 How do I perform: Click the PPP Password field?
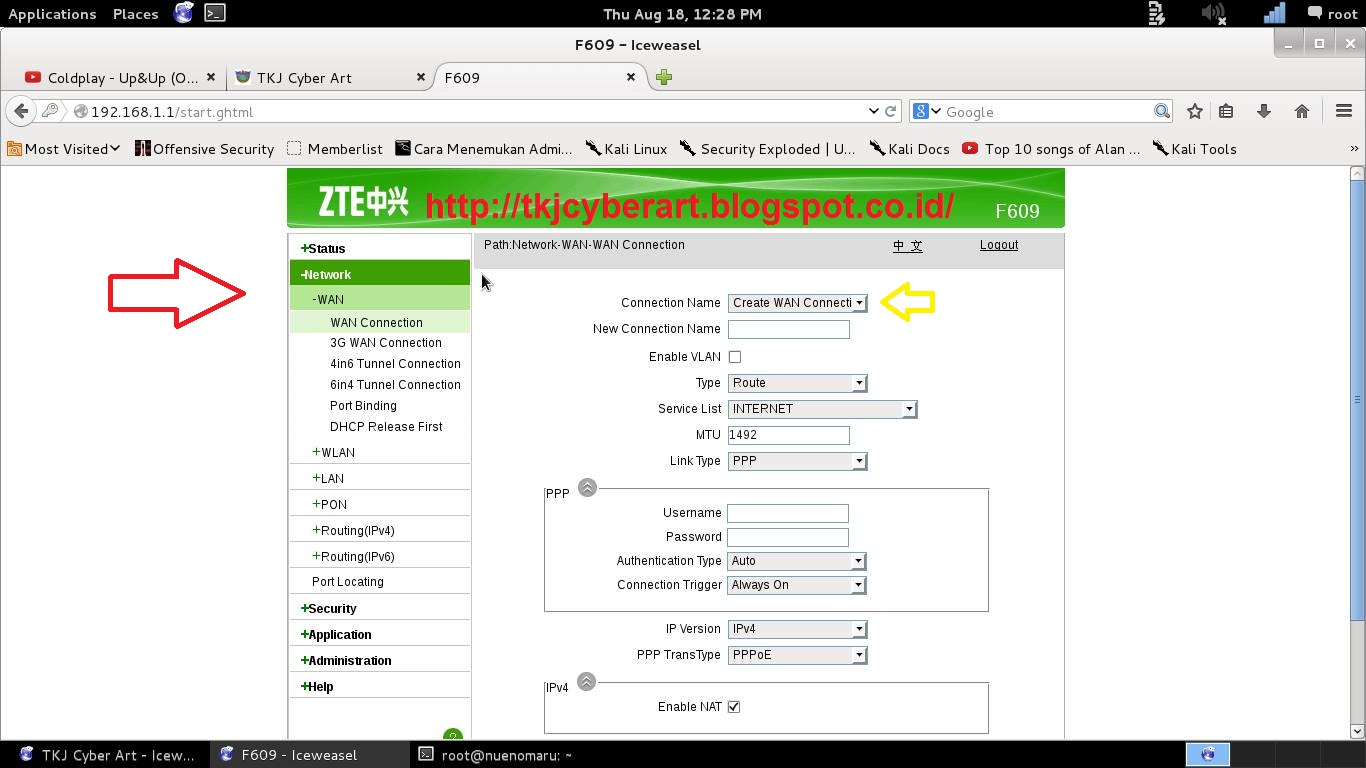[788, 537]
